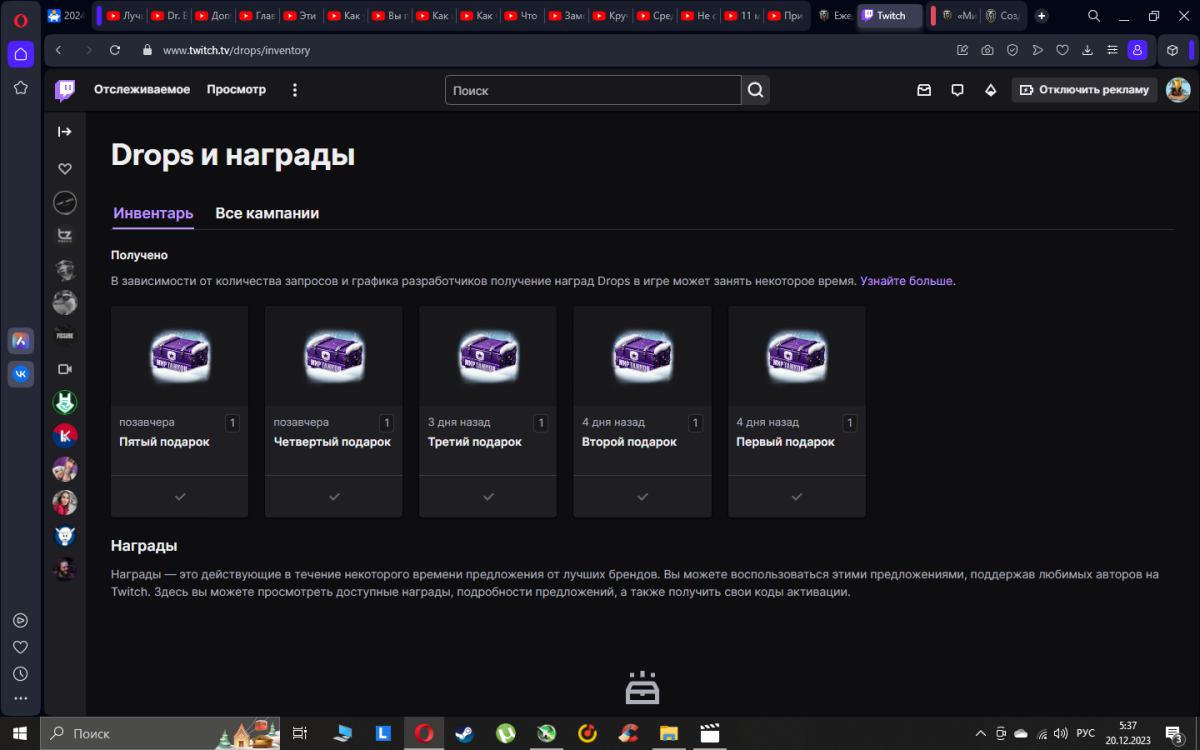
Task: Open Opera bookmarks star in sidebar
Action: pos(20,88)
